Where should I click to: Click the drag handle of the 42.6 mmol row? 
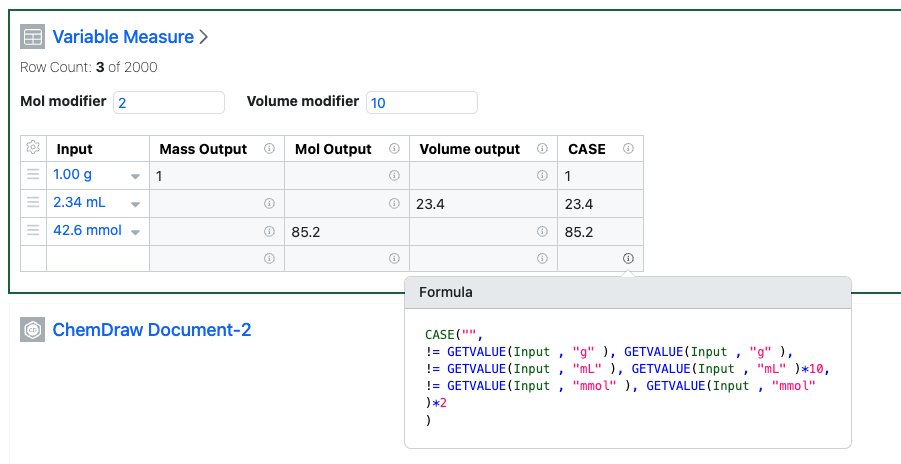(x=33, y=231)
